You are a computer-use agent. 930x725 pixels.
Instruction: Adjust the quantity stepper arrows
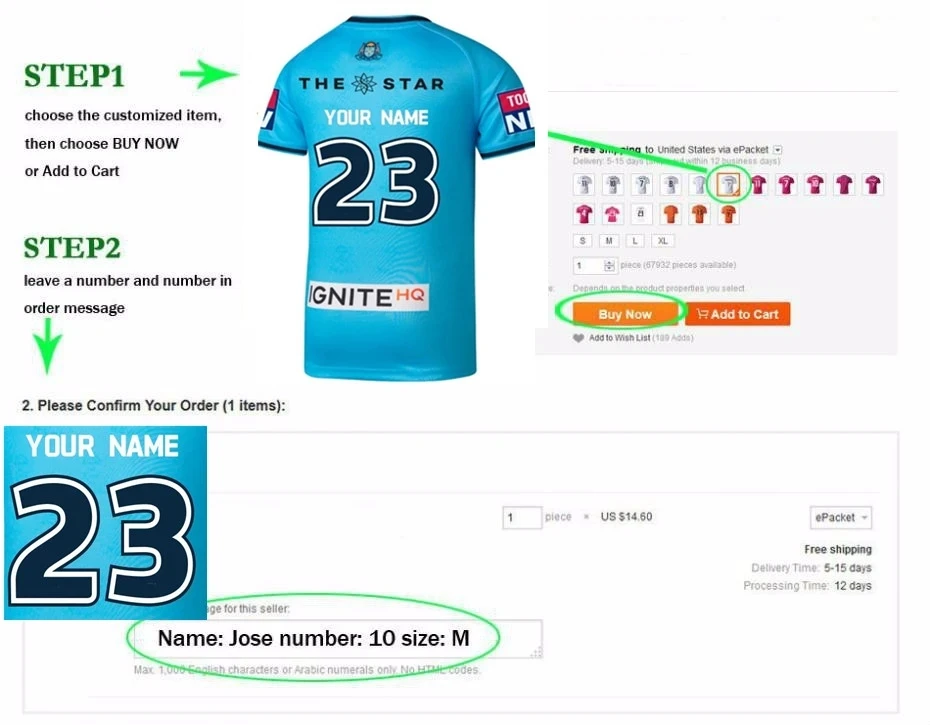point(609,265)
